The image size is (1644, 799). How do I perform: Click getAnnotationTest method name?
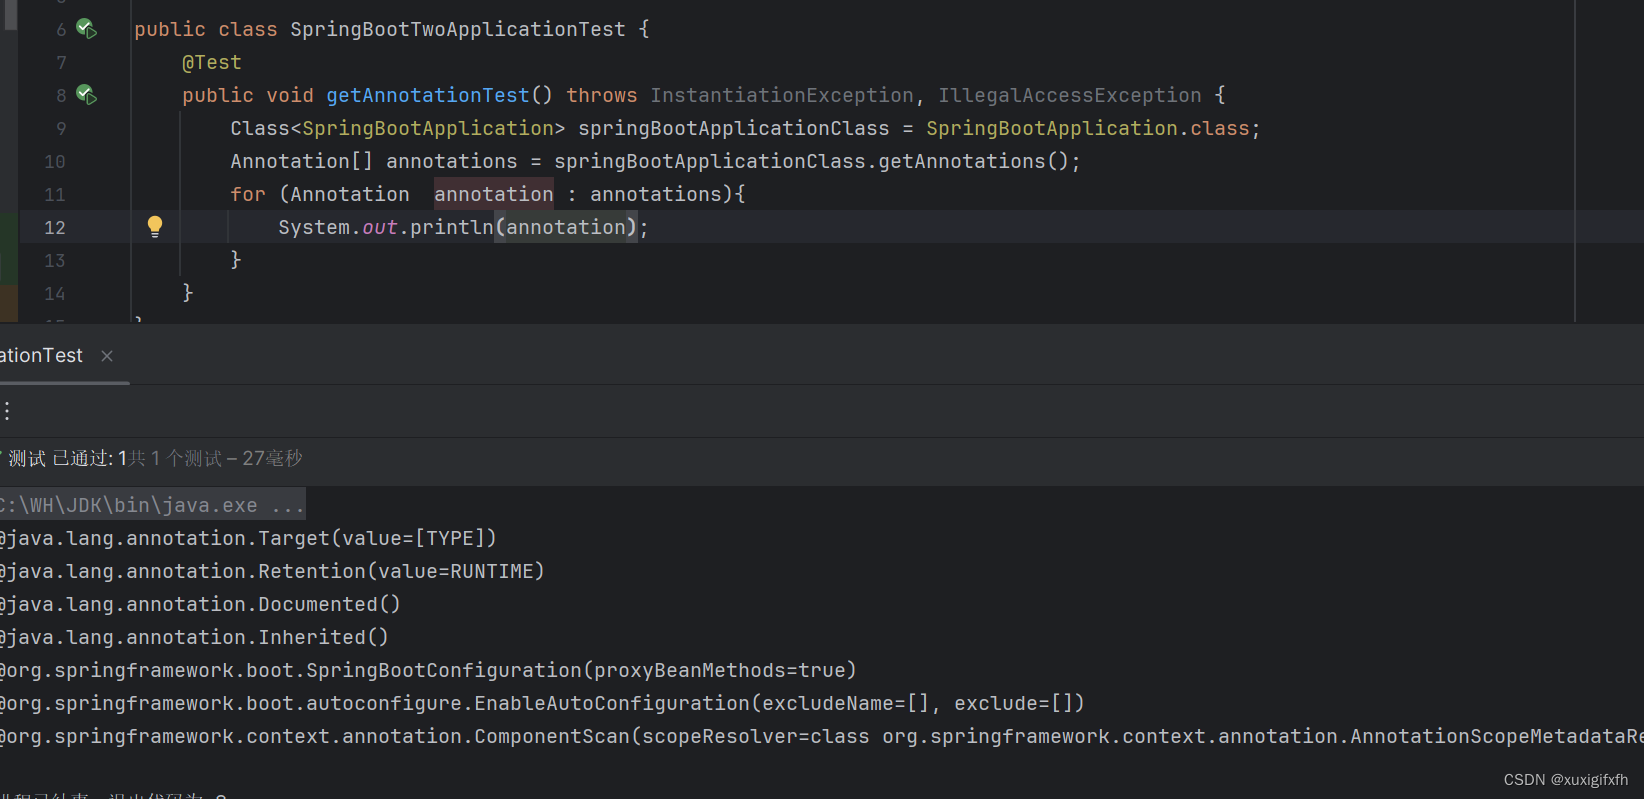[428, 95]
